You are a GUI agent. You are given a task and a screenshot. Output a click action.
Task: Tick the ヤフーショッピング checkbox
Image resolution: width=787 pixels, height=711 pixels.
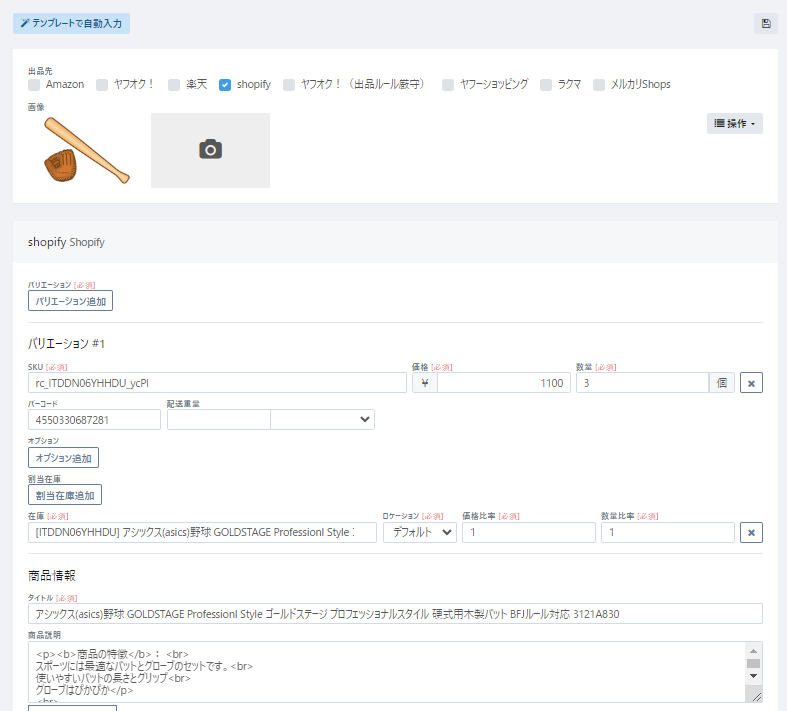click(448, 85)
